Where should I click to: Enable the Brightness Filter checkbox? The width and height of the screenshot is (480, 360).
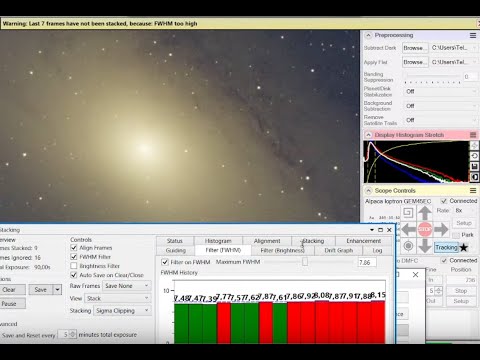(x=74, y=266)
